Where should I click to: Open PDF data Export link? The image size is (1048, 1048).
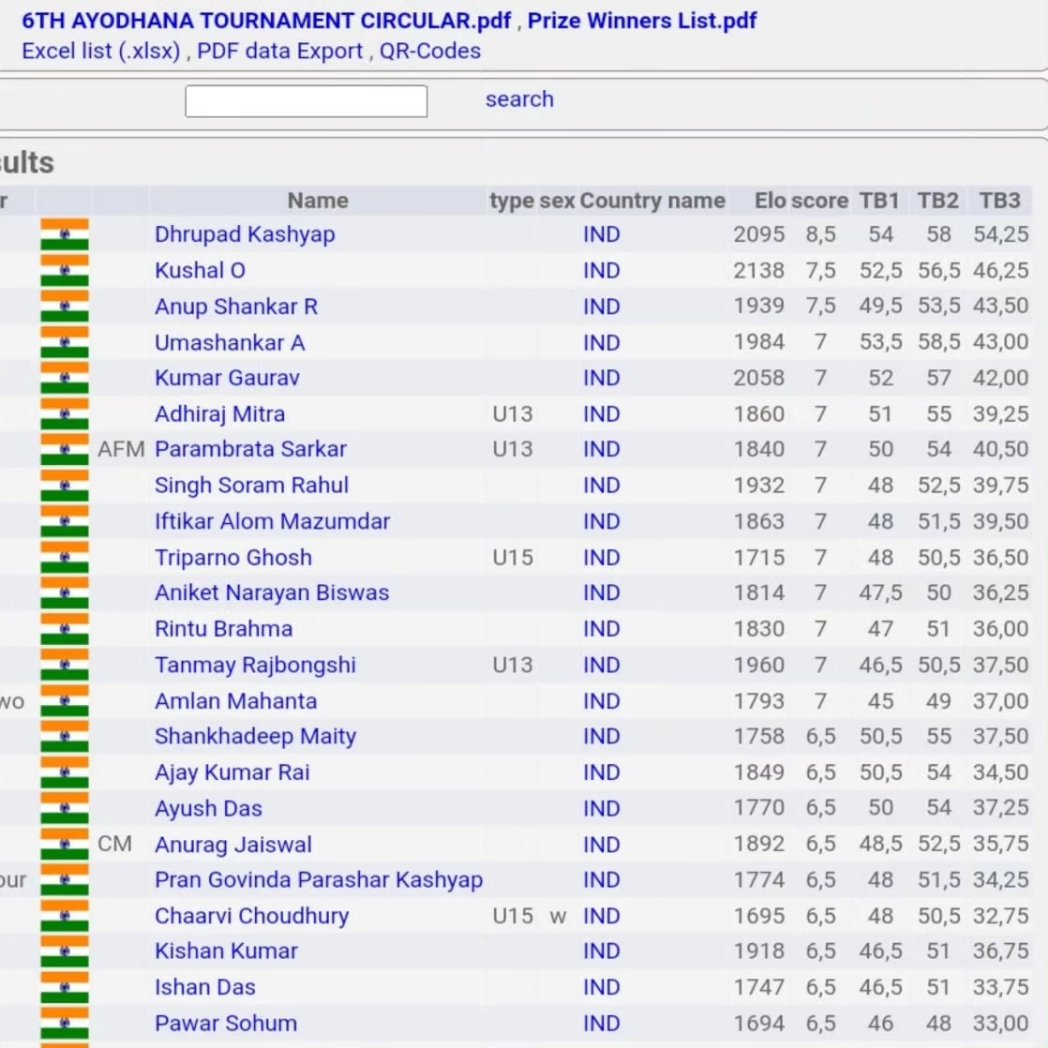(279, 51)
